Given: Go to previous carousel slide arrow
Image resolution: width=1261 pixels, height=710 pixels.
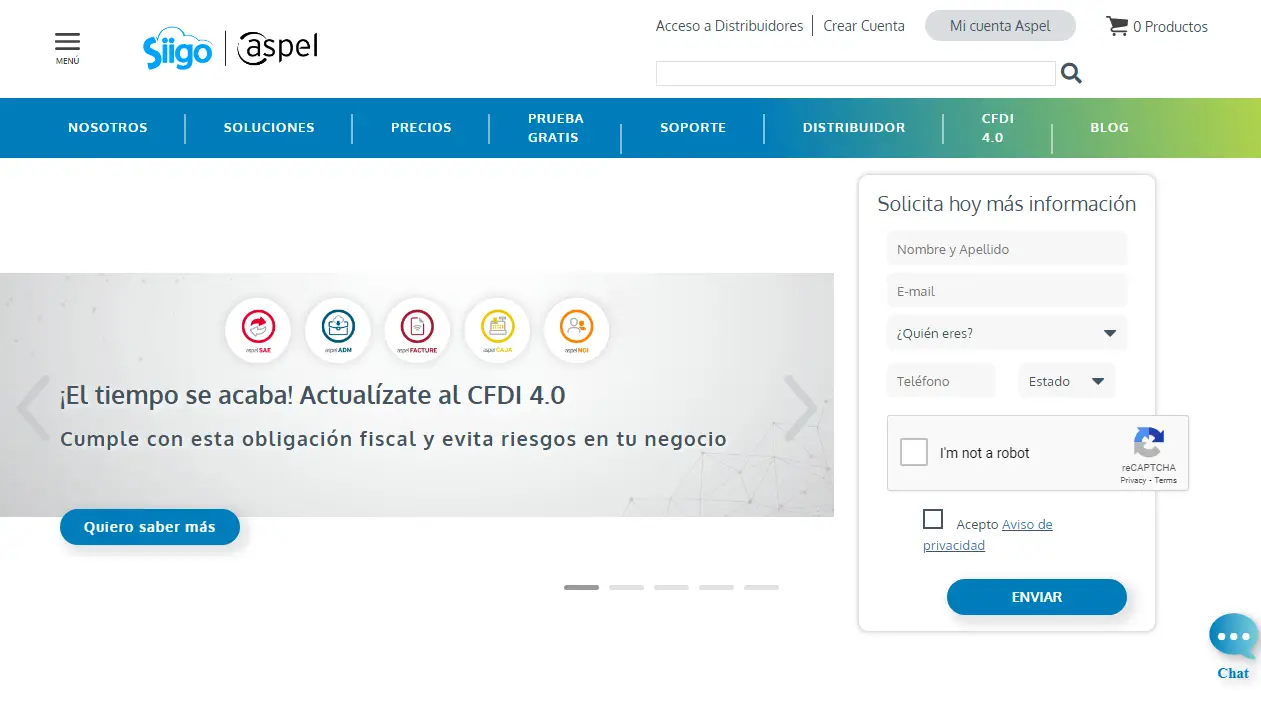Looking at the screenshot, I should click(x=33, y=408).
